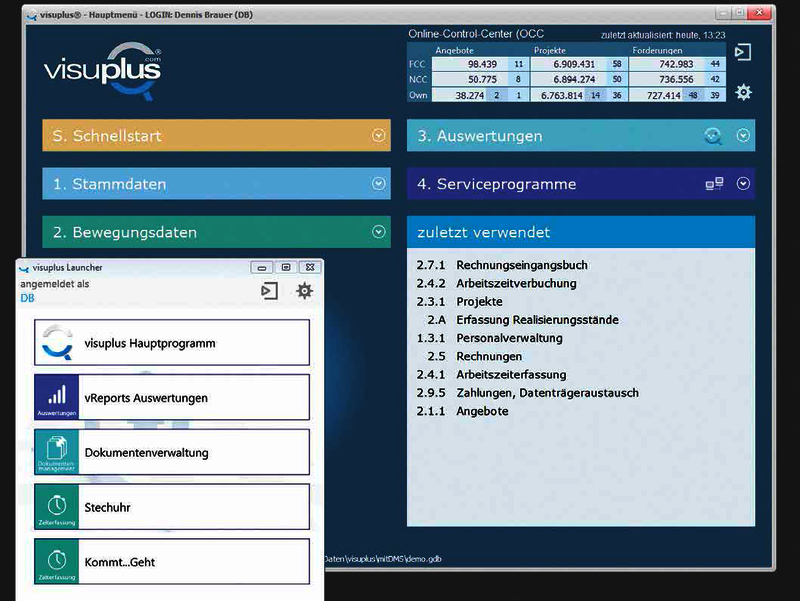Click the visuplus logo in main window
This screenshot has width=800, height=601.
click(x=103, y=71)
